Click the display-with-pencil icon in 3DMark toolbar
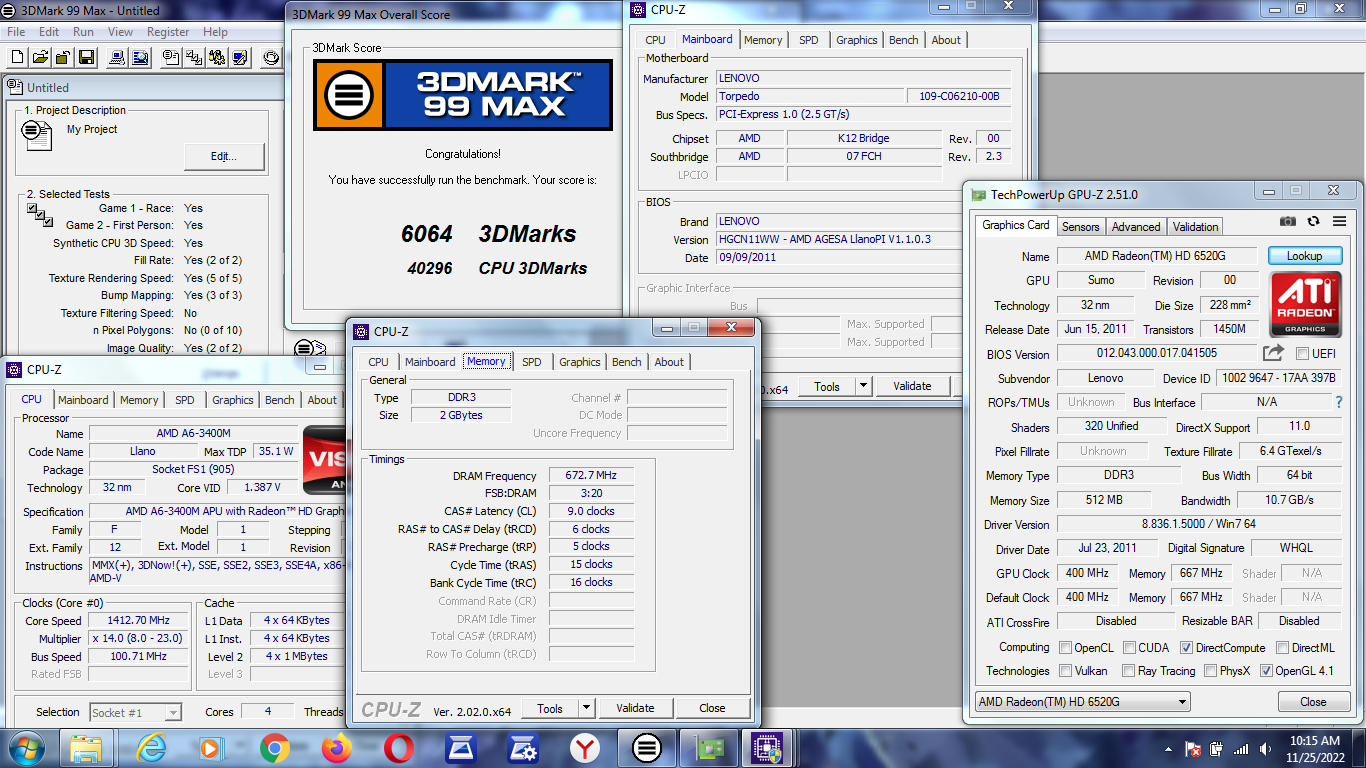This screenshot has height=768, width=1366. click(241, 57)
